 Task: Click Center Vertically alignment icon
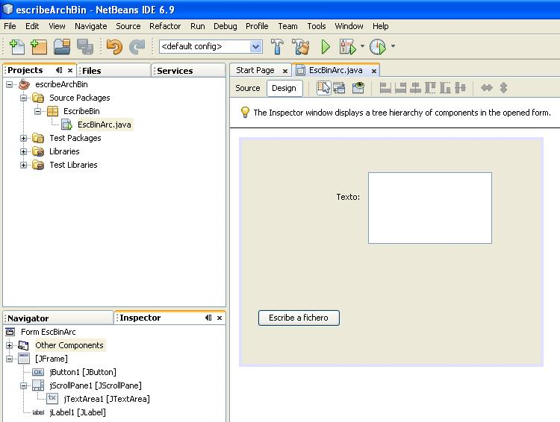point(460,88)
